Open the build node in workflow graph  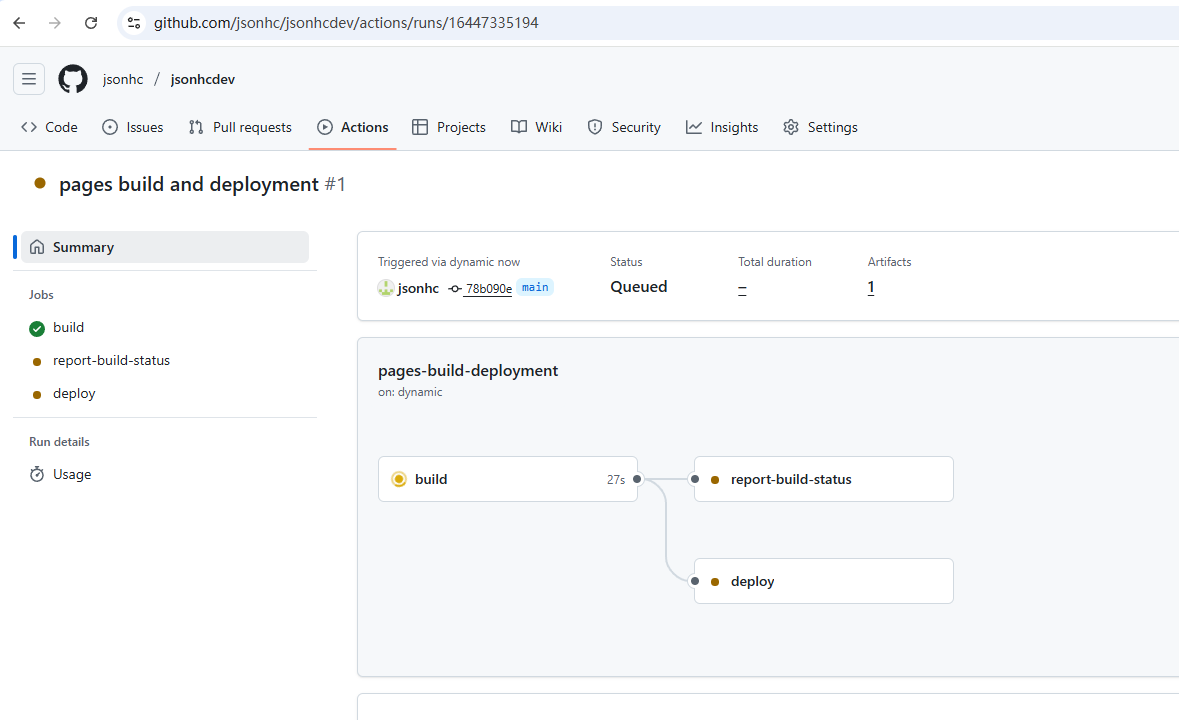click(x=508, y=479)
